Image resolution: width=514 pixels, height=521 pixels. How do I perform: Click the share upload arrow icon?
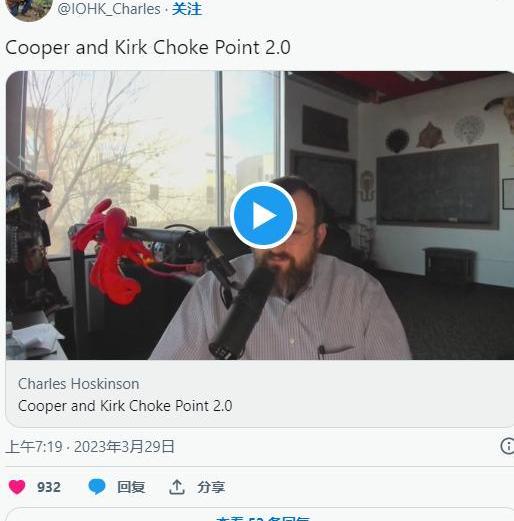click(177, 487)
